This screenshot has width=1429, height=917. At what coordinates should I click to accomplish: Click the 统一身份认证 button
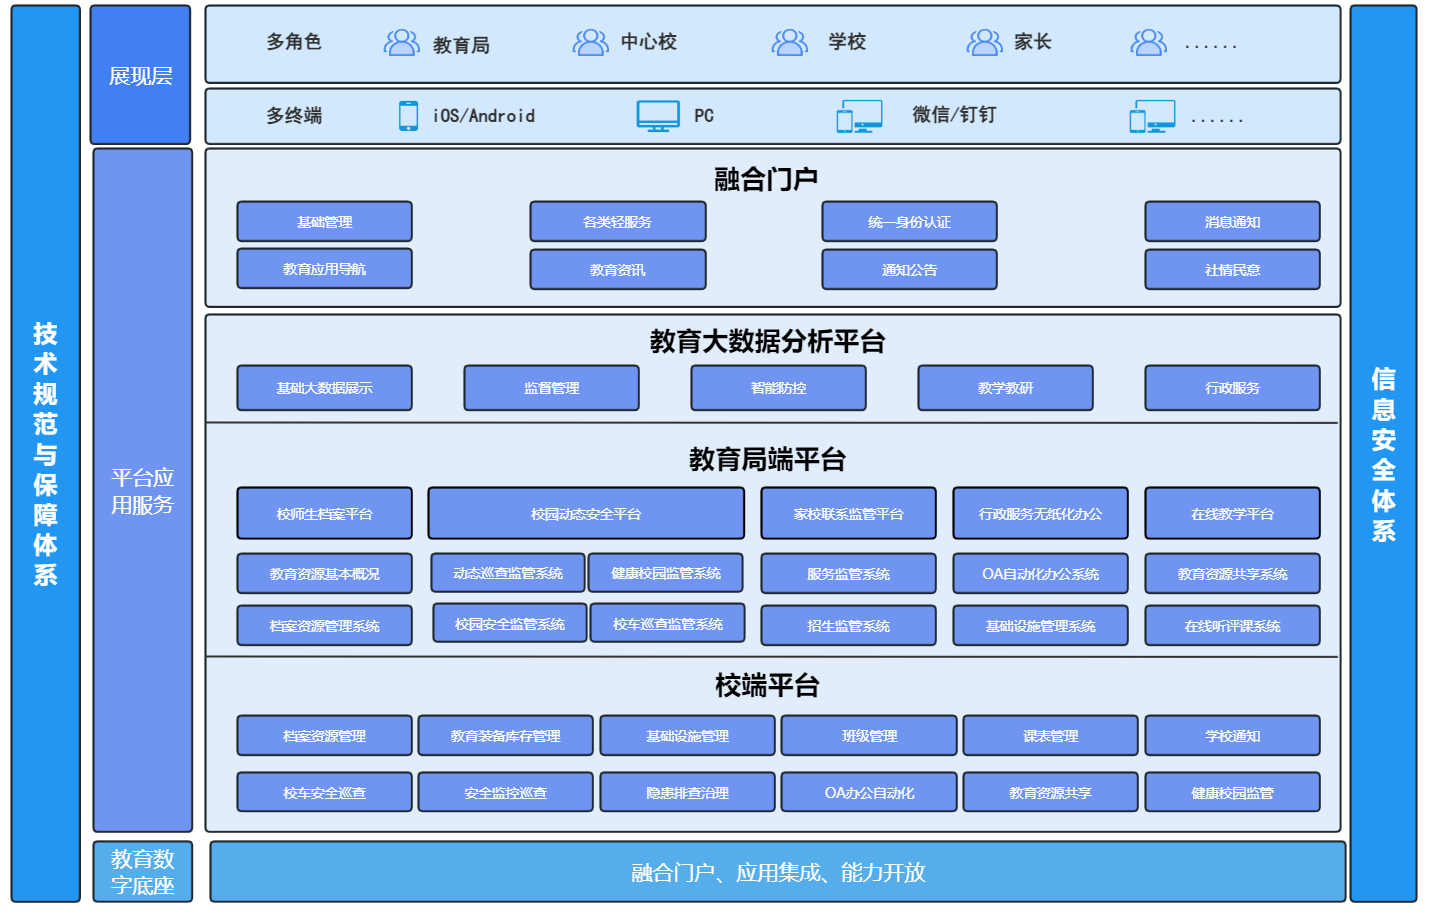[x=909, y=222]
